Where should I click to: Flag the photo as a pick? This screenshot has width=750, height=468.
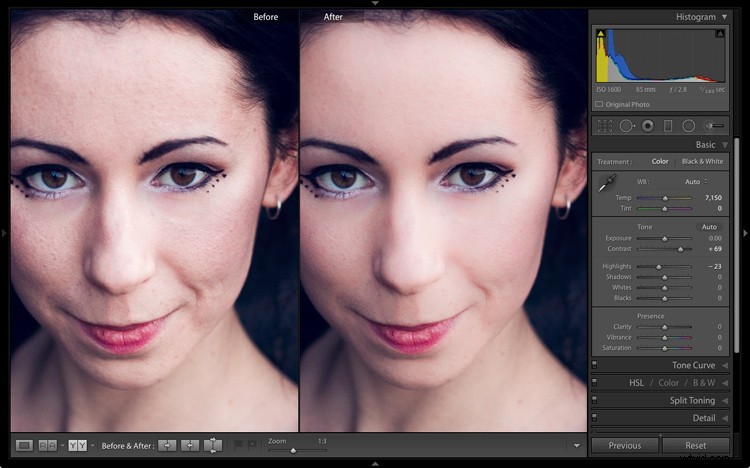[x=238, y=445]
